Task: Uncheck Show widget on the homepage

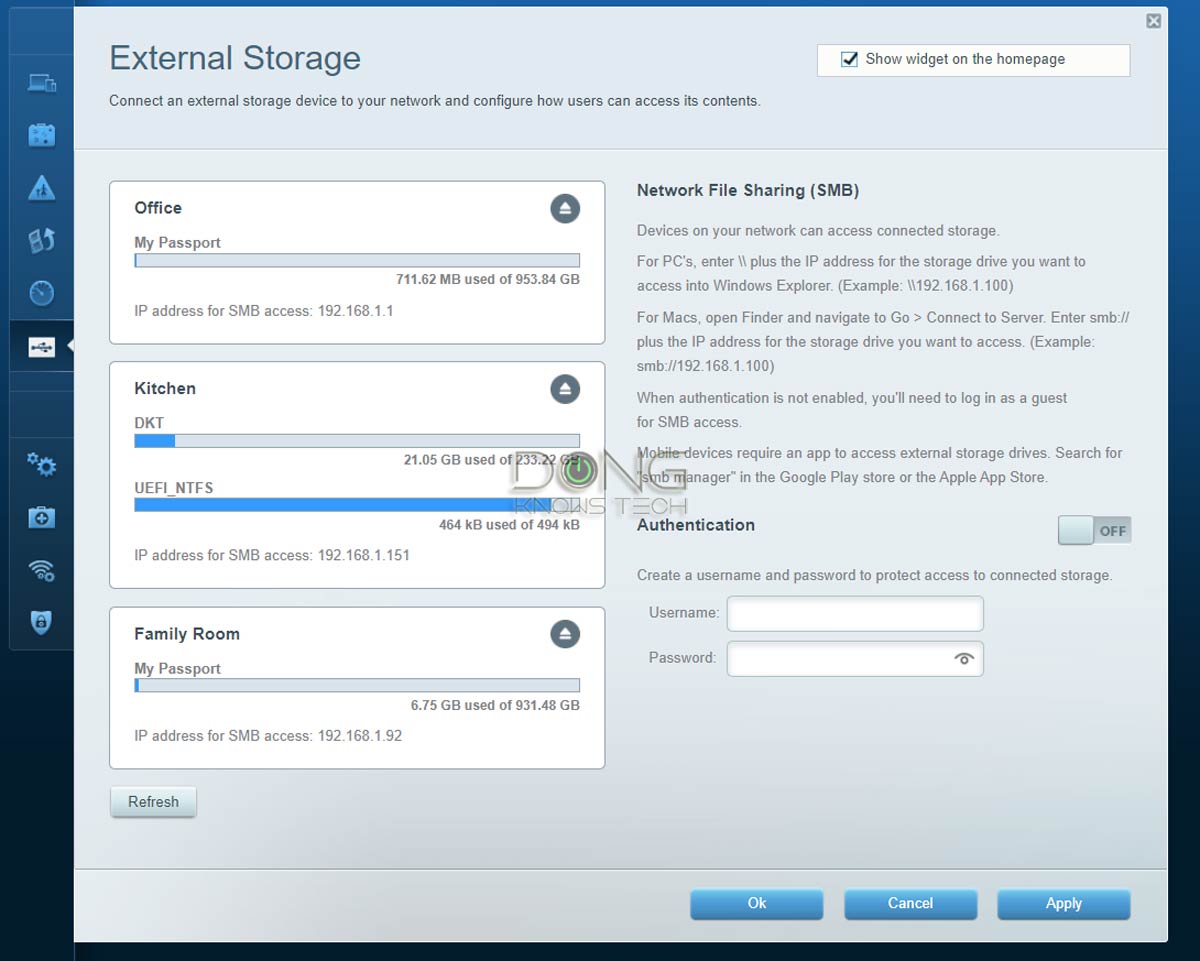Action: 849,60
